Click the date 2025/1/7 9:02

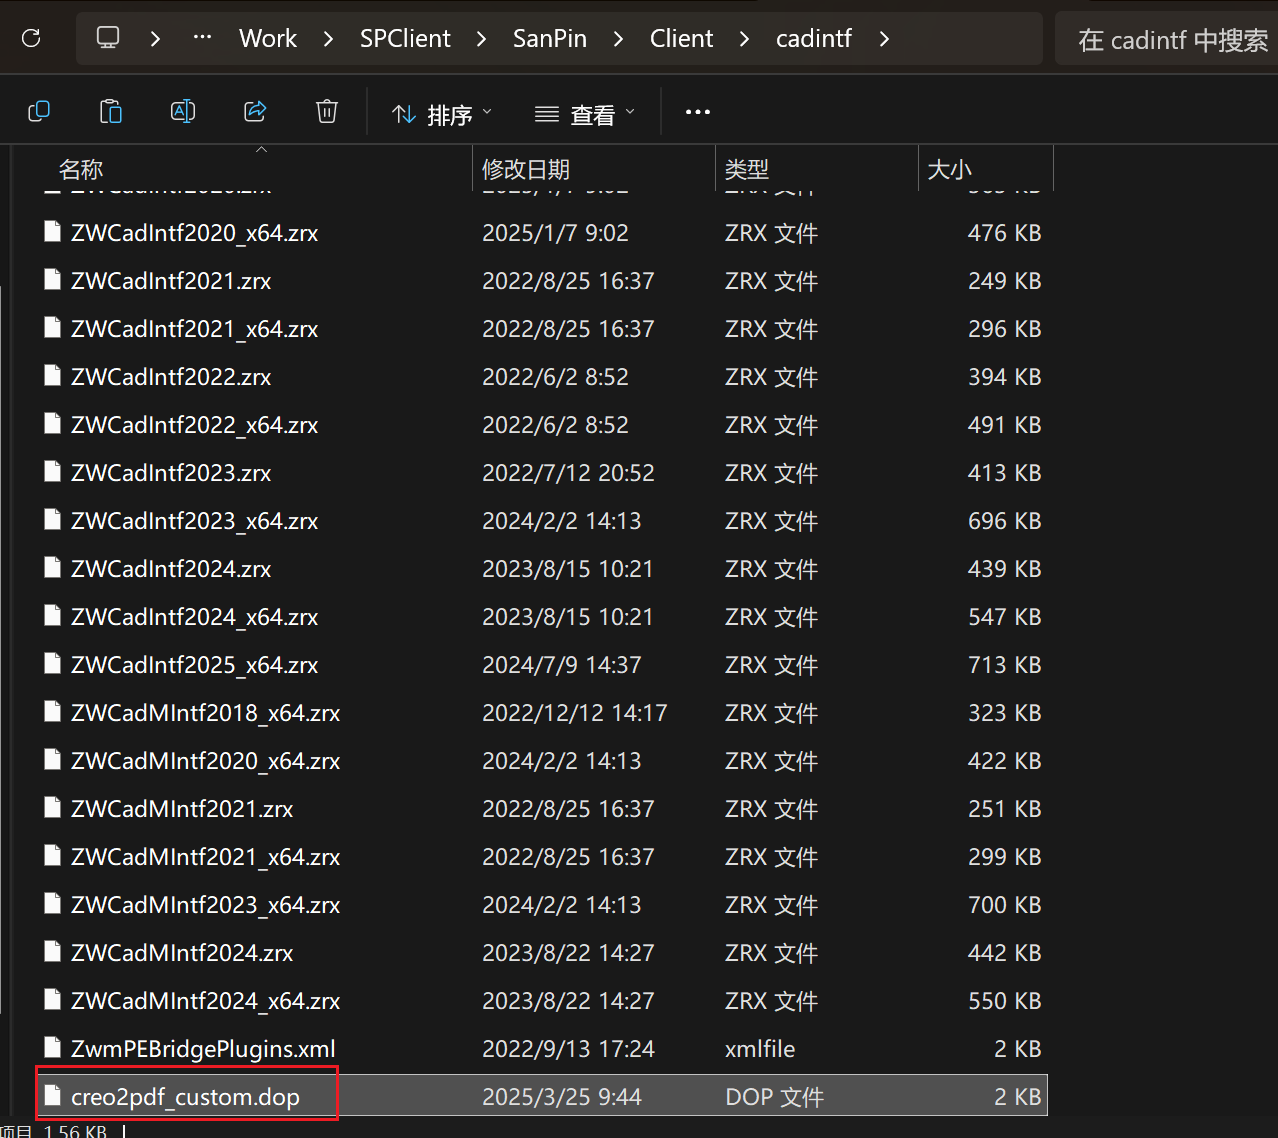pyautogui.click(x=555, y=232)
